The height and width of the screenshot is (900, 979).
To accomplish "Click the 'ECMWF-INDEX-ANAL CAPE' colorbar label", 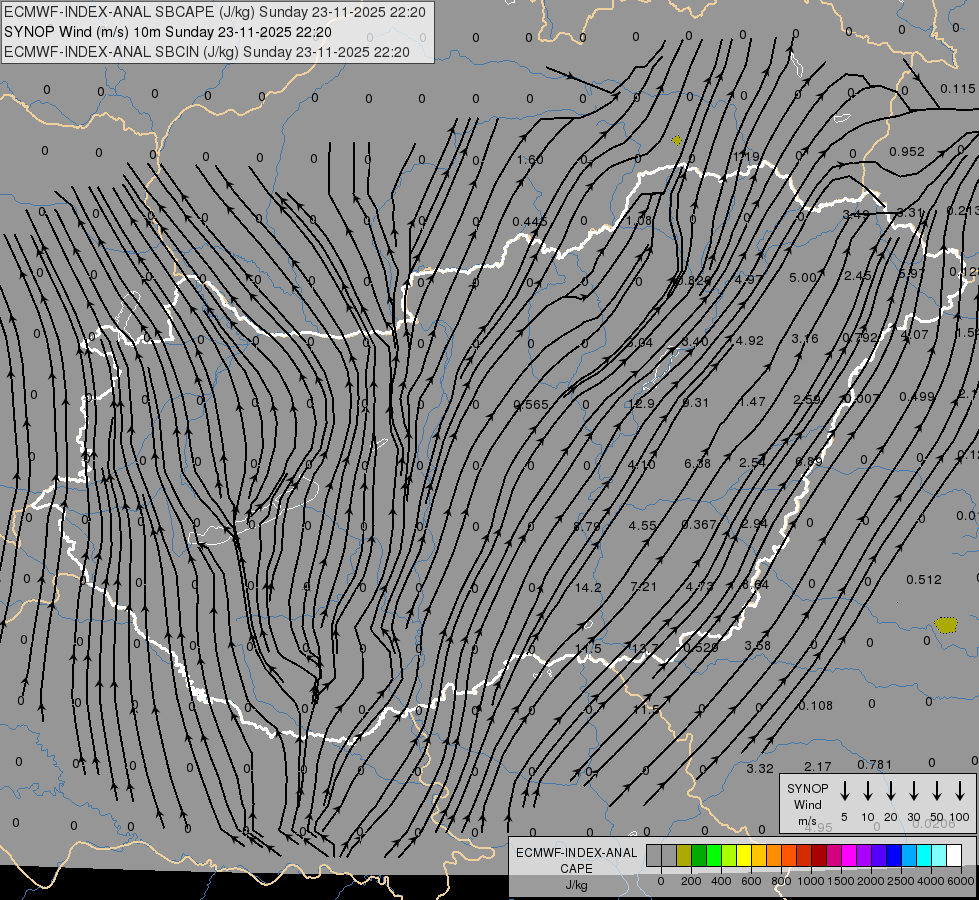I will (576, 861).
